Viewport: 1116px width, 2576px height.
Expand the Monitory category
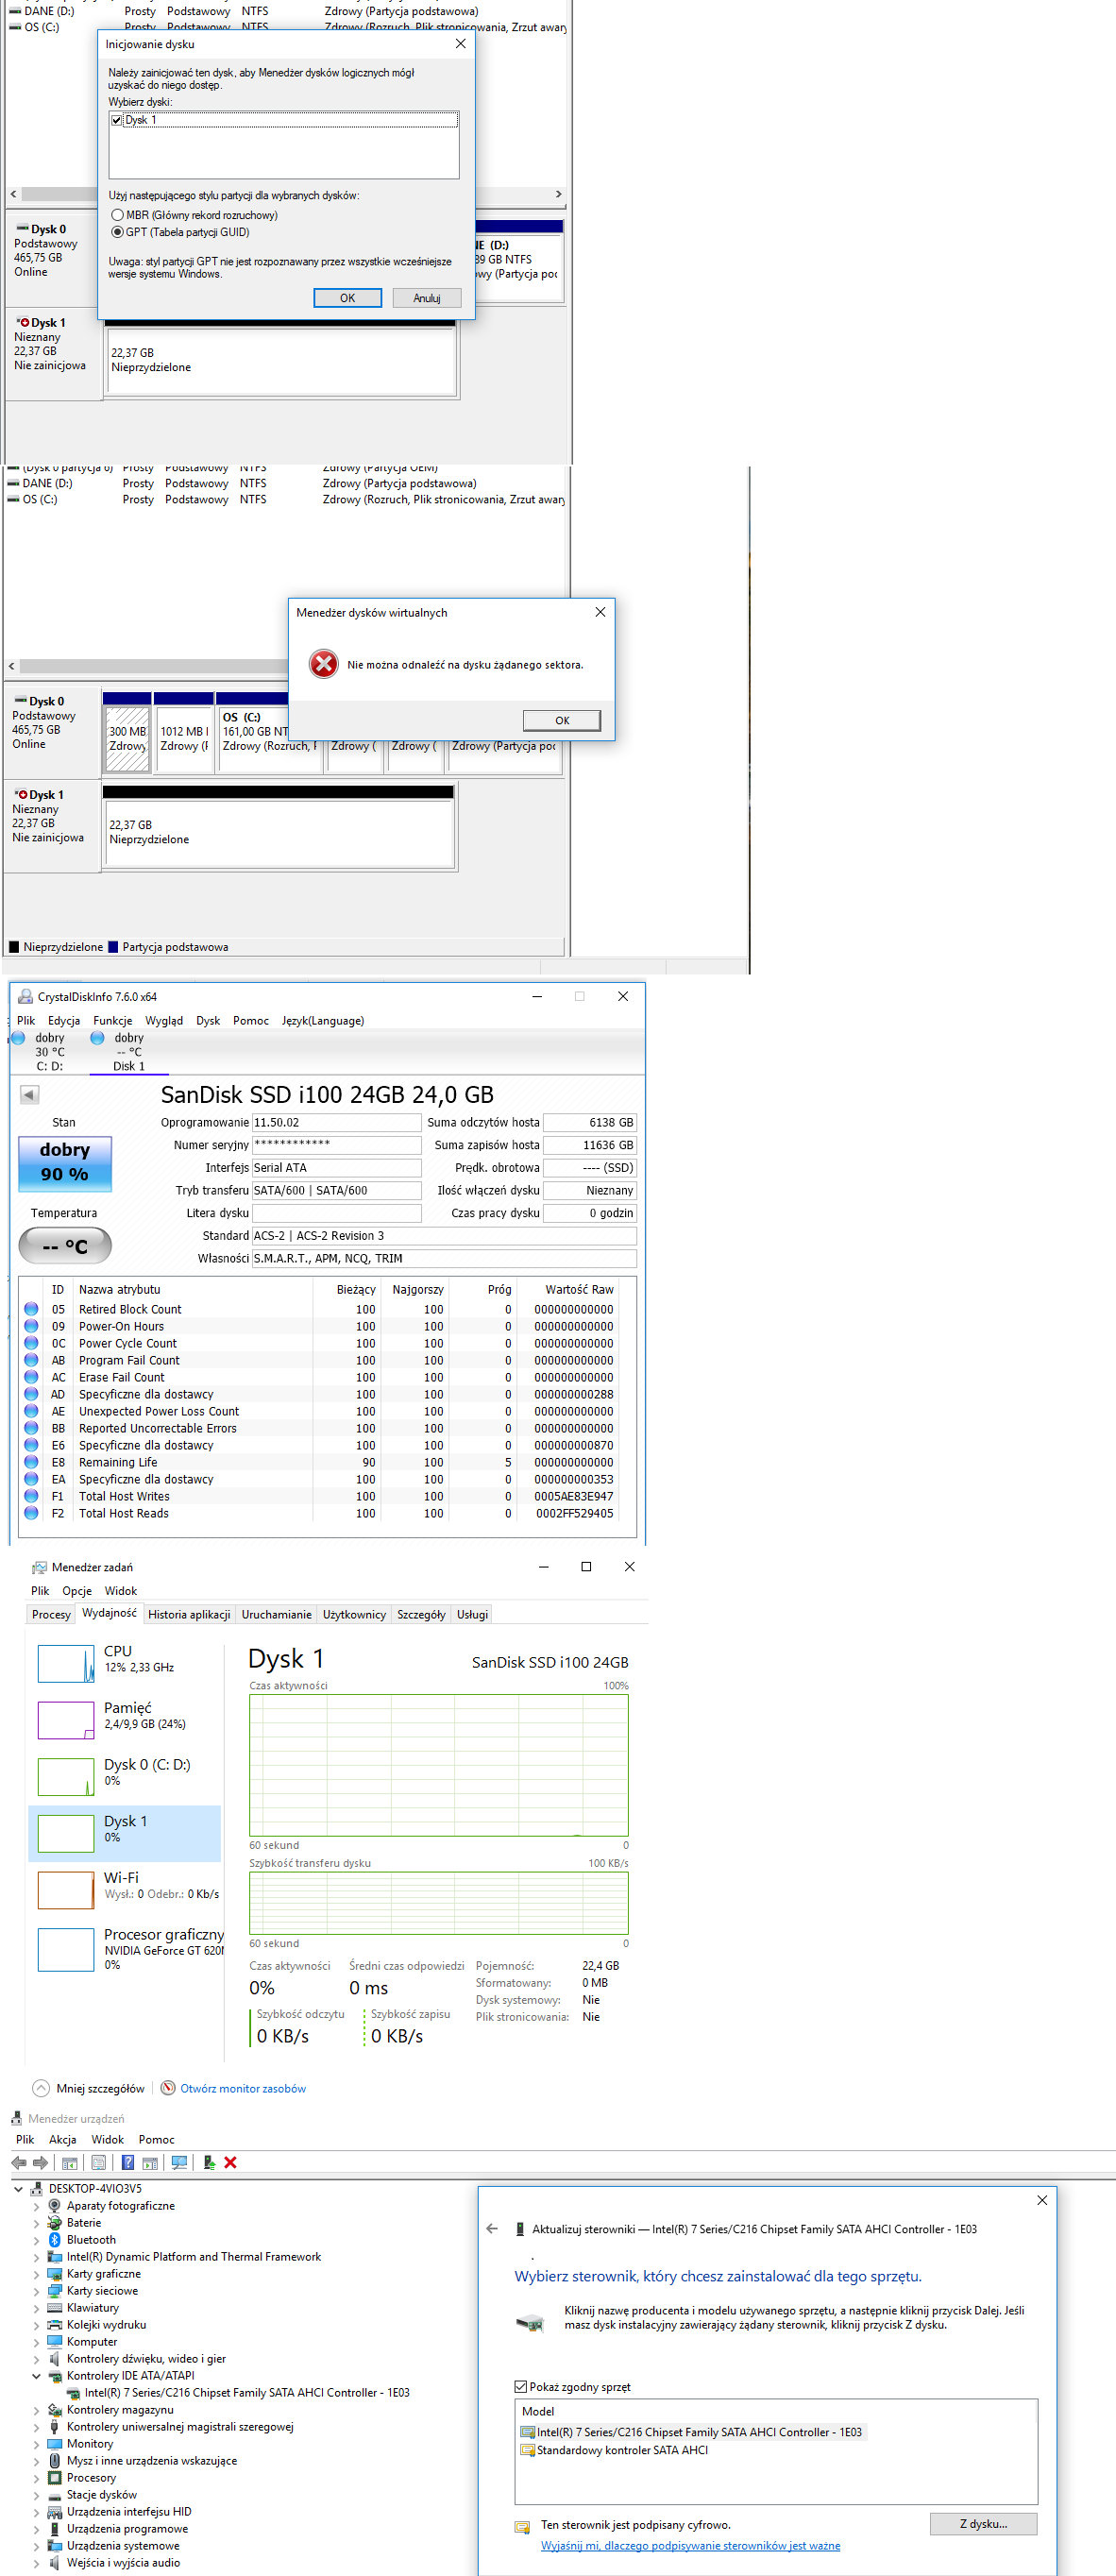36,2443
